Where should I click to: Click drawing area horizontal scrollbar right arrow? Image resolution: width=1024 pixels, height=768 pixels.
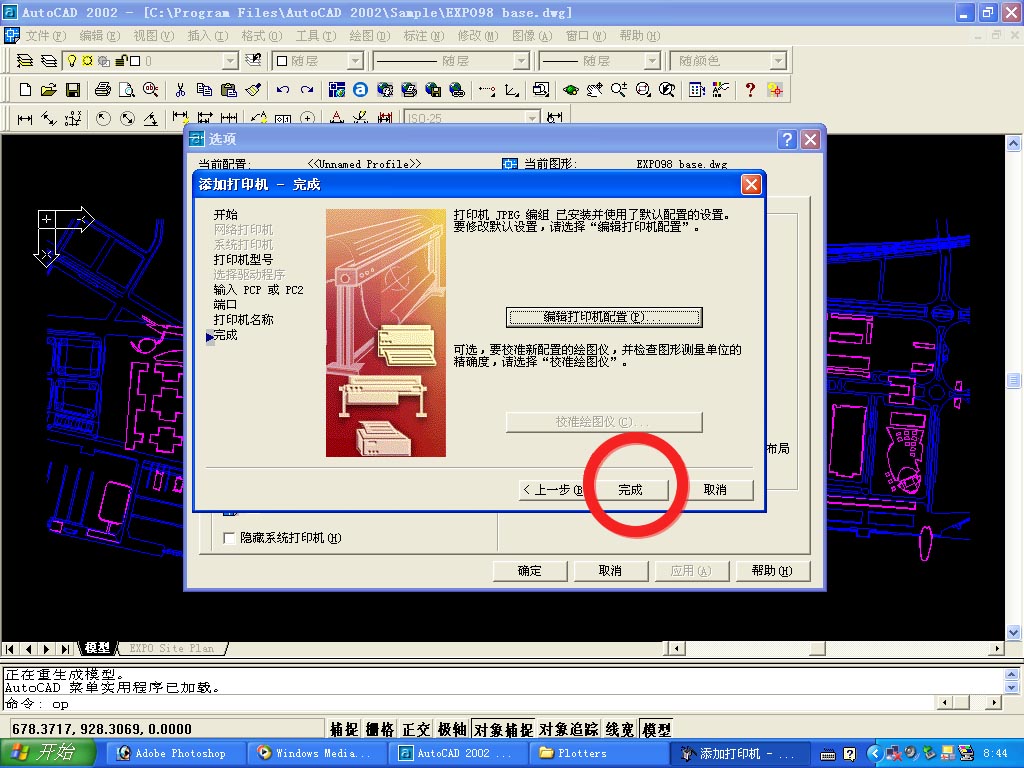[x=997, y=648]
